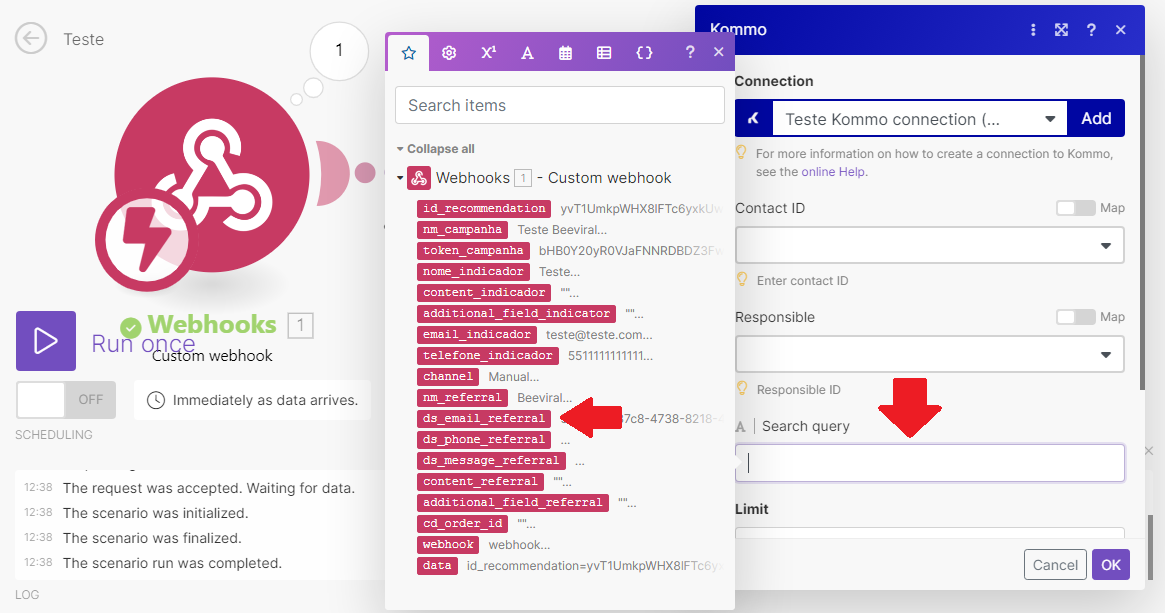This screenshot has height=613, width=1165.
Task: Toggle Map switch for Responsible
Action: 1075,317
